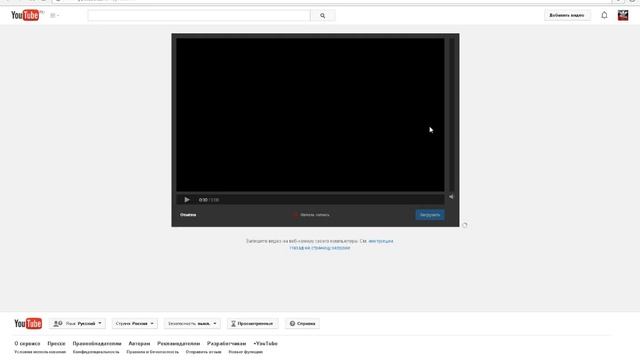Open the Условия использования footer link
The width and height of the screenshot is (640, 360).
pyautogui.click(x=40, y=352)
